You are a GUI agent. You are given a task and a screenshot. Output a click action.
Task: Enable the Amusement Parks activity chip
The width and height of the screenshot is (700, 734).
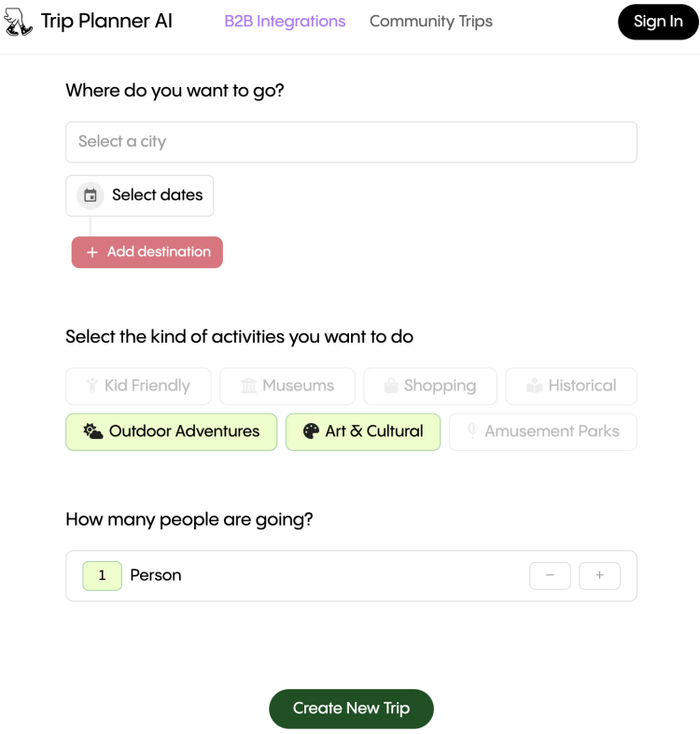point(543,432)
